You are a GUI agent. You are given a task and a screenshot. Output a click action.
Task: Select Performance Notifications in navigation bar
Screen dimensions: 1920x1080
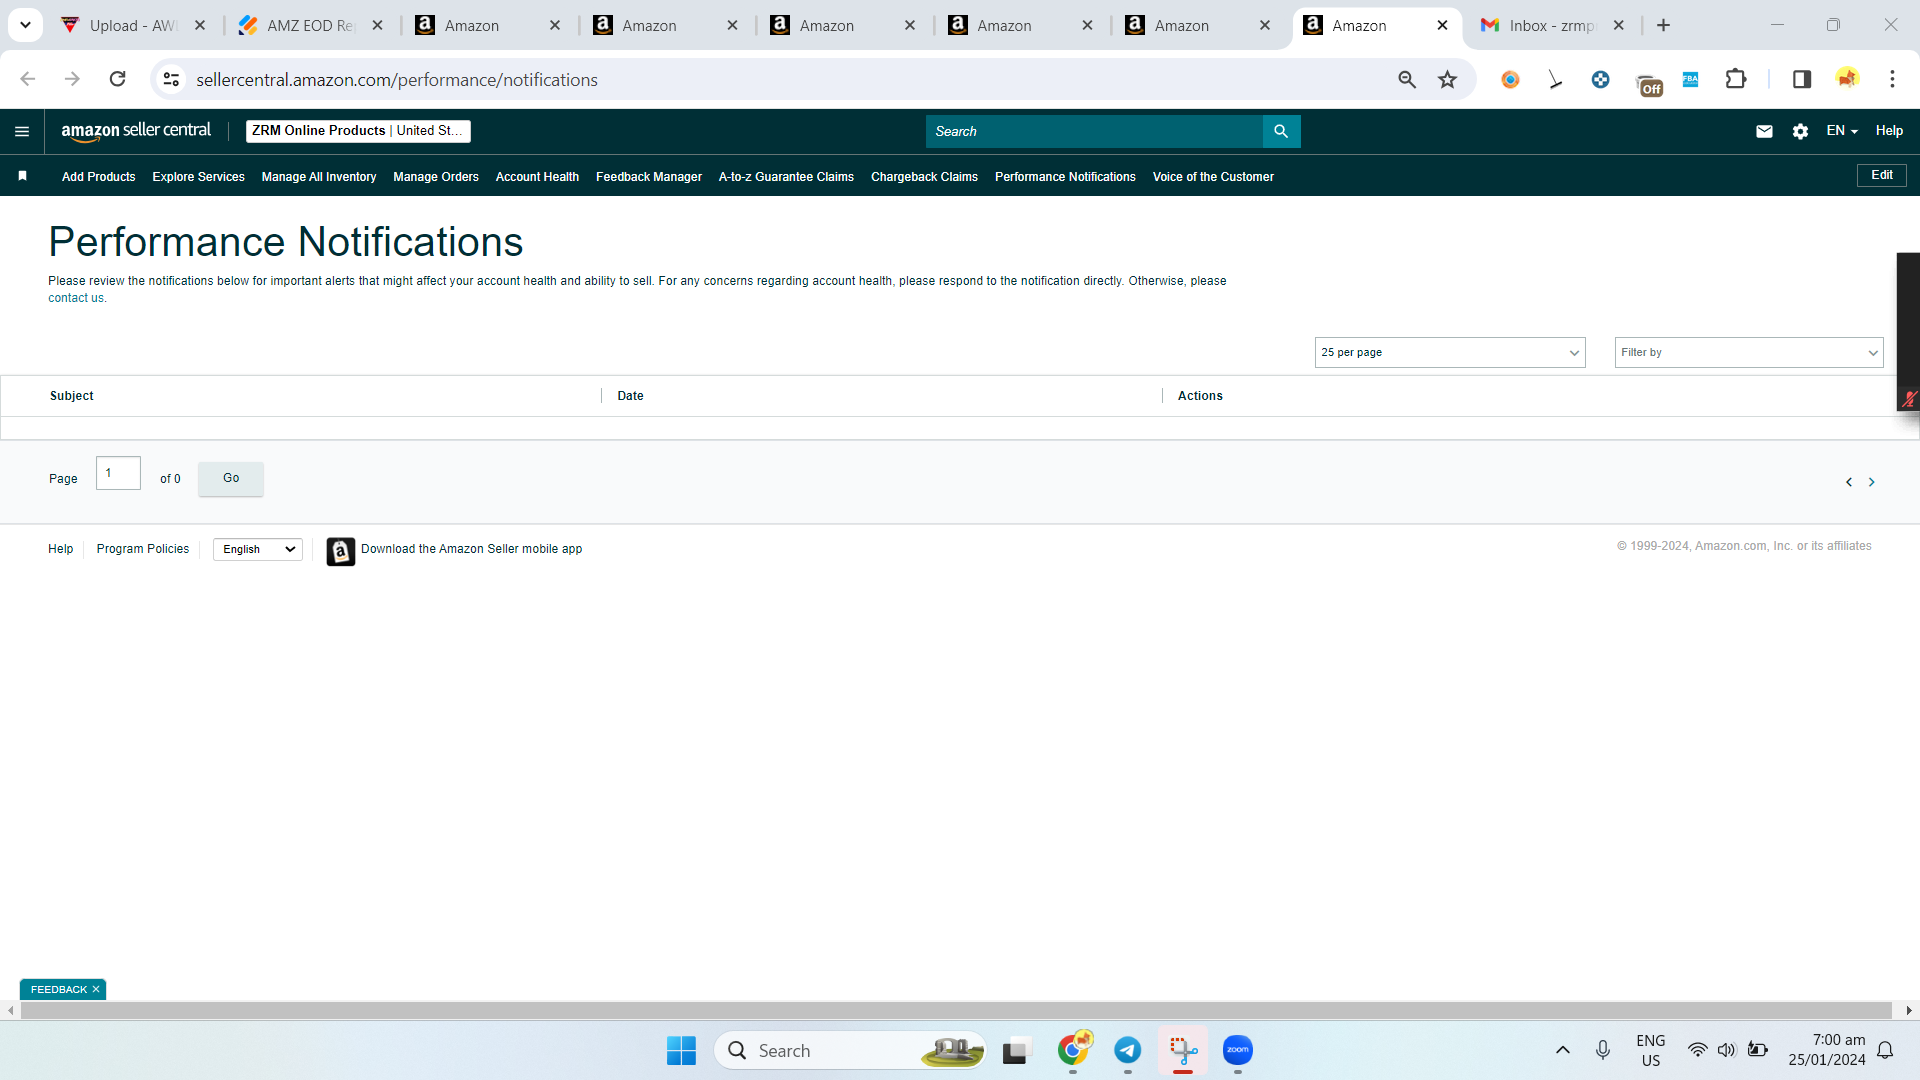point(1065,177)
